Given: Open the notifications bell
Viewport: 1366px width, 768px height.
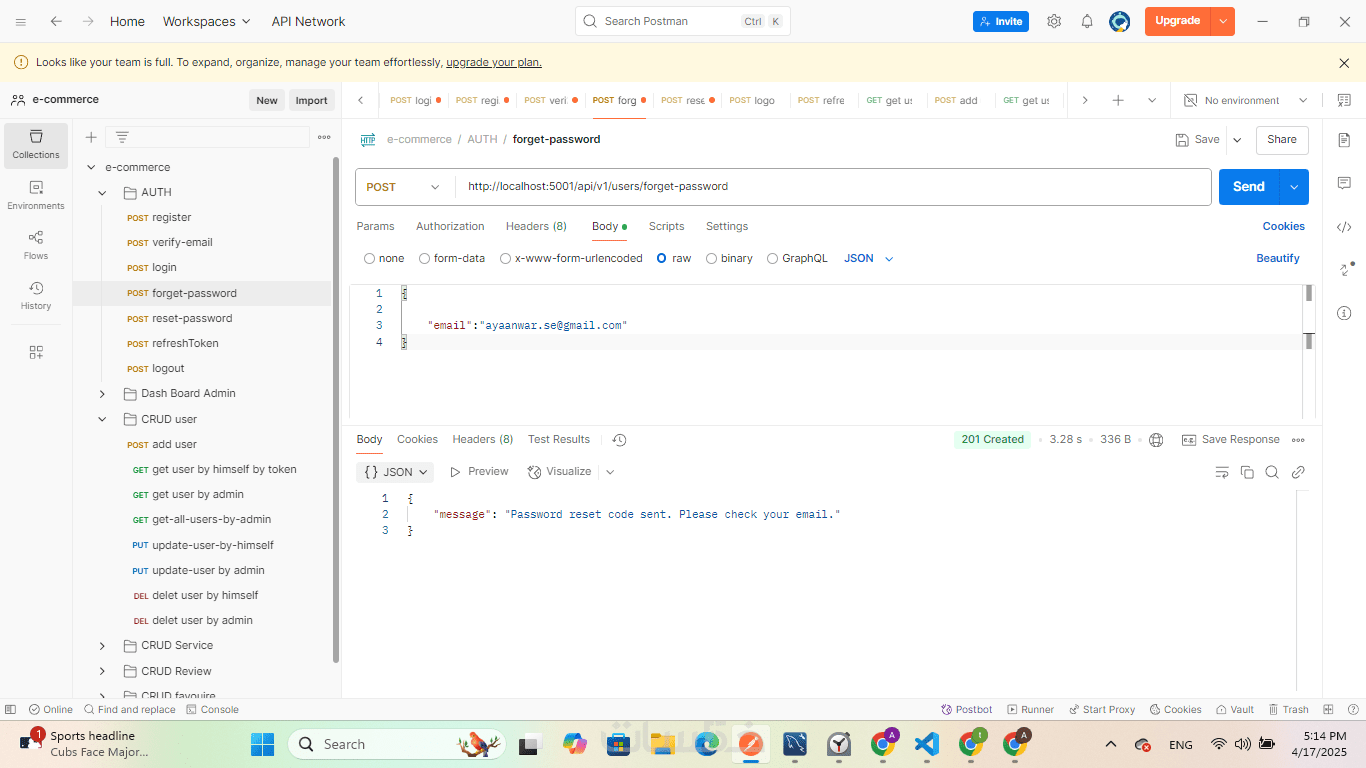Looking at the screenshot, I should coord(1087,21).
